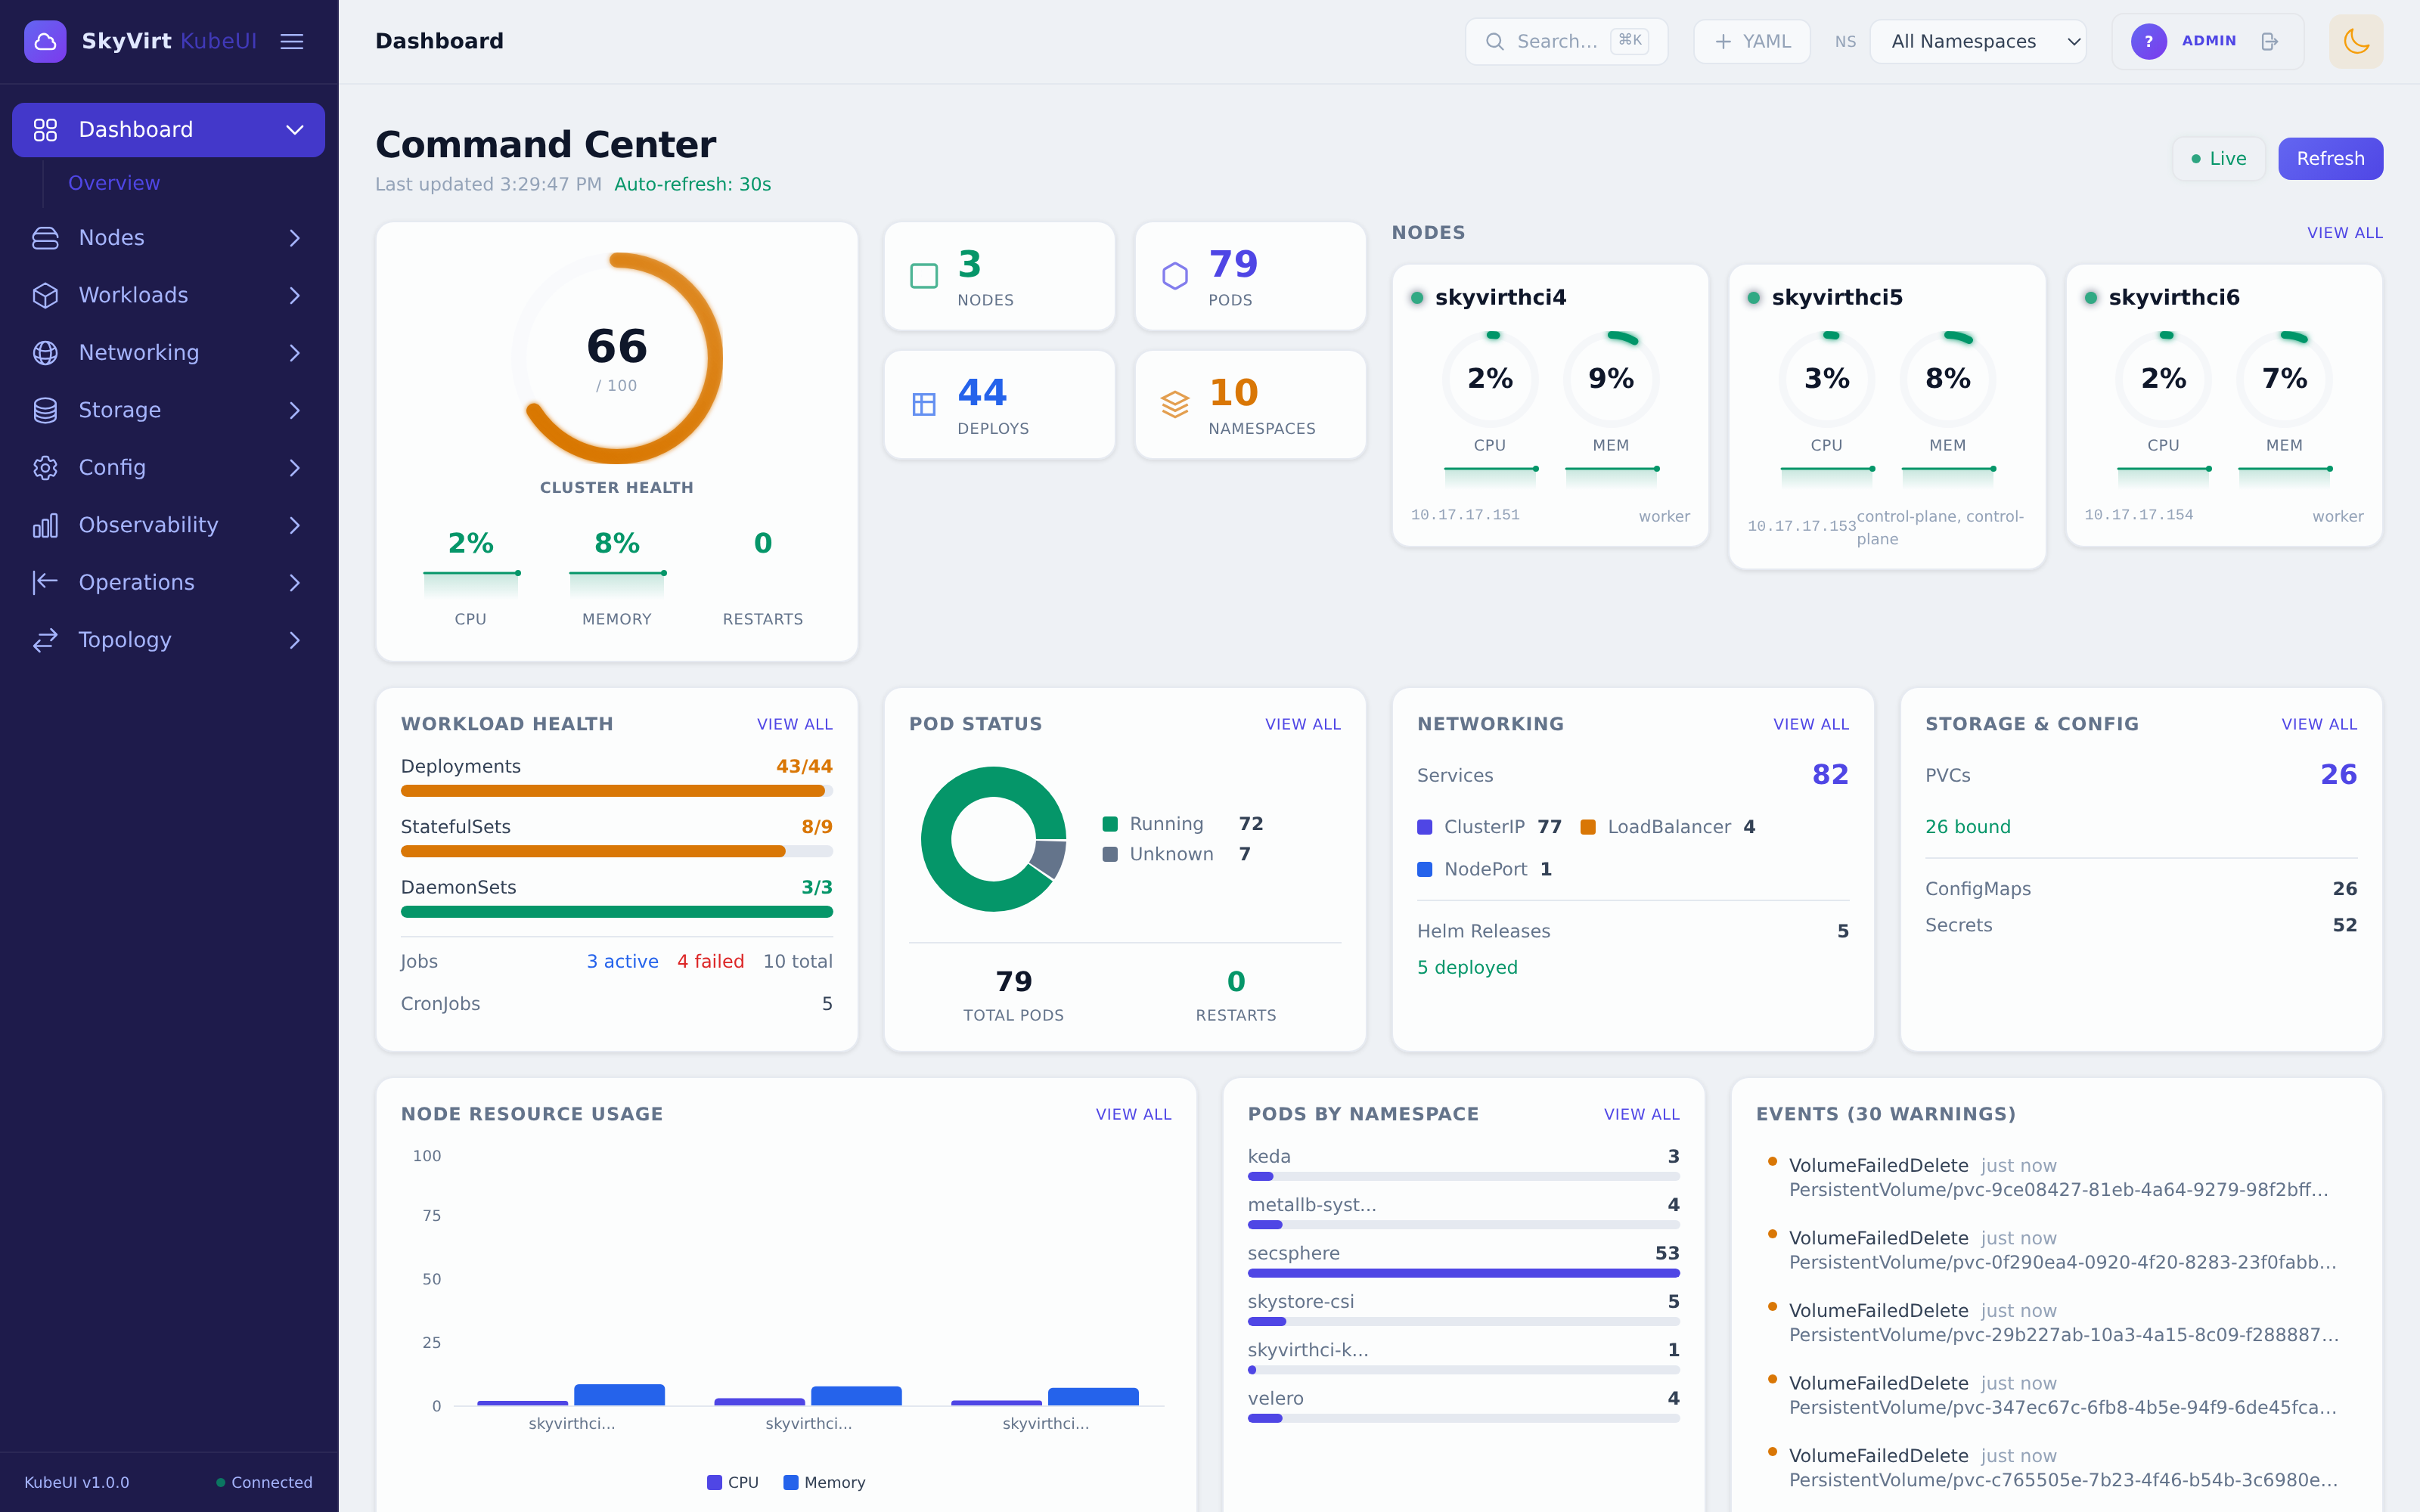Click the Pods hexagon icon in stat card
This screenshot has width=2420, height=1512.
(x=1175, y=276)
